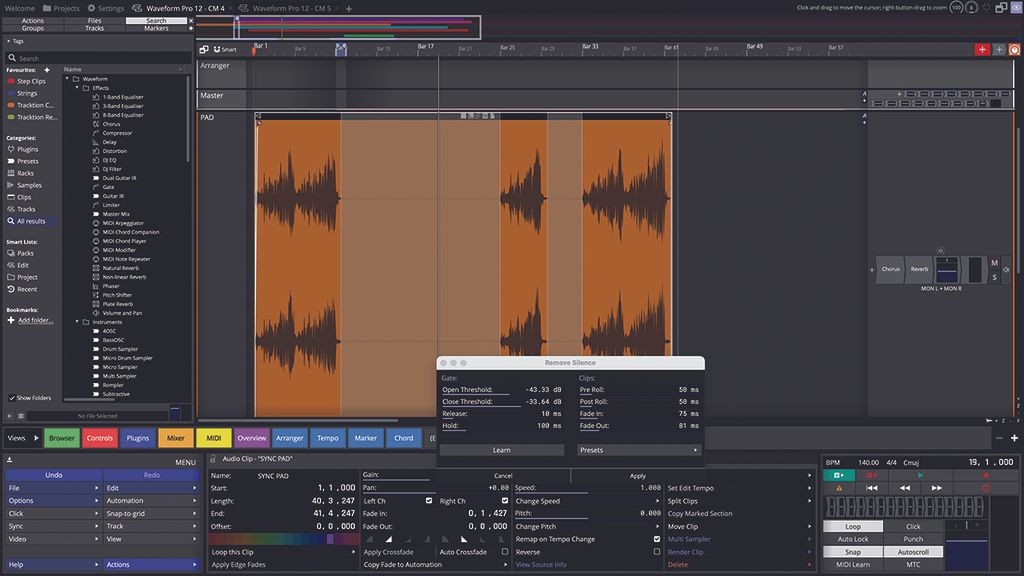Screen dimensions: 1024x576
Task: Open the Chorus plugin on the PAD track
Action: 890,269
